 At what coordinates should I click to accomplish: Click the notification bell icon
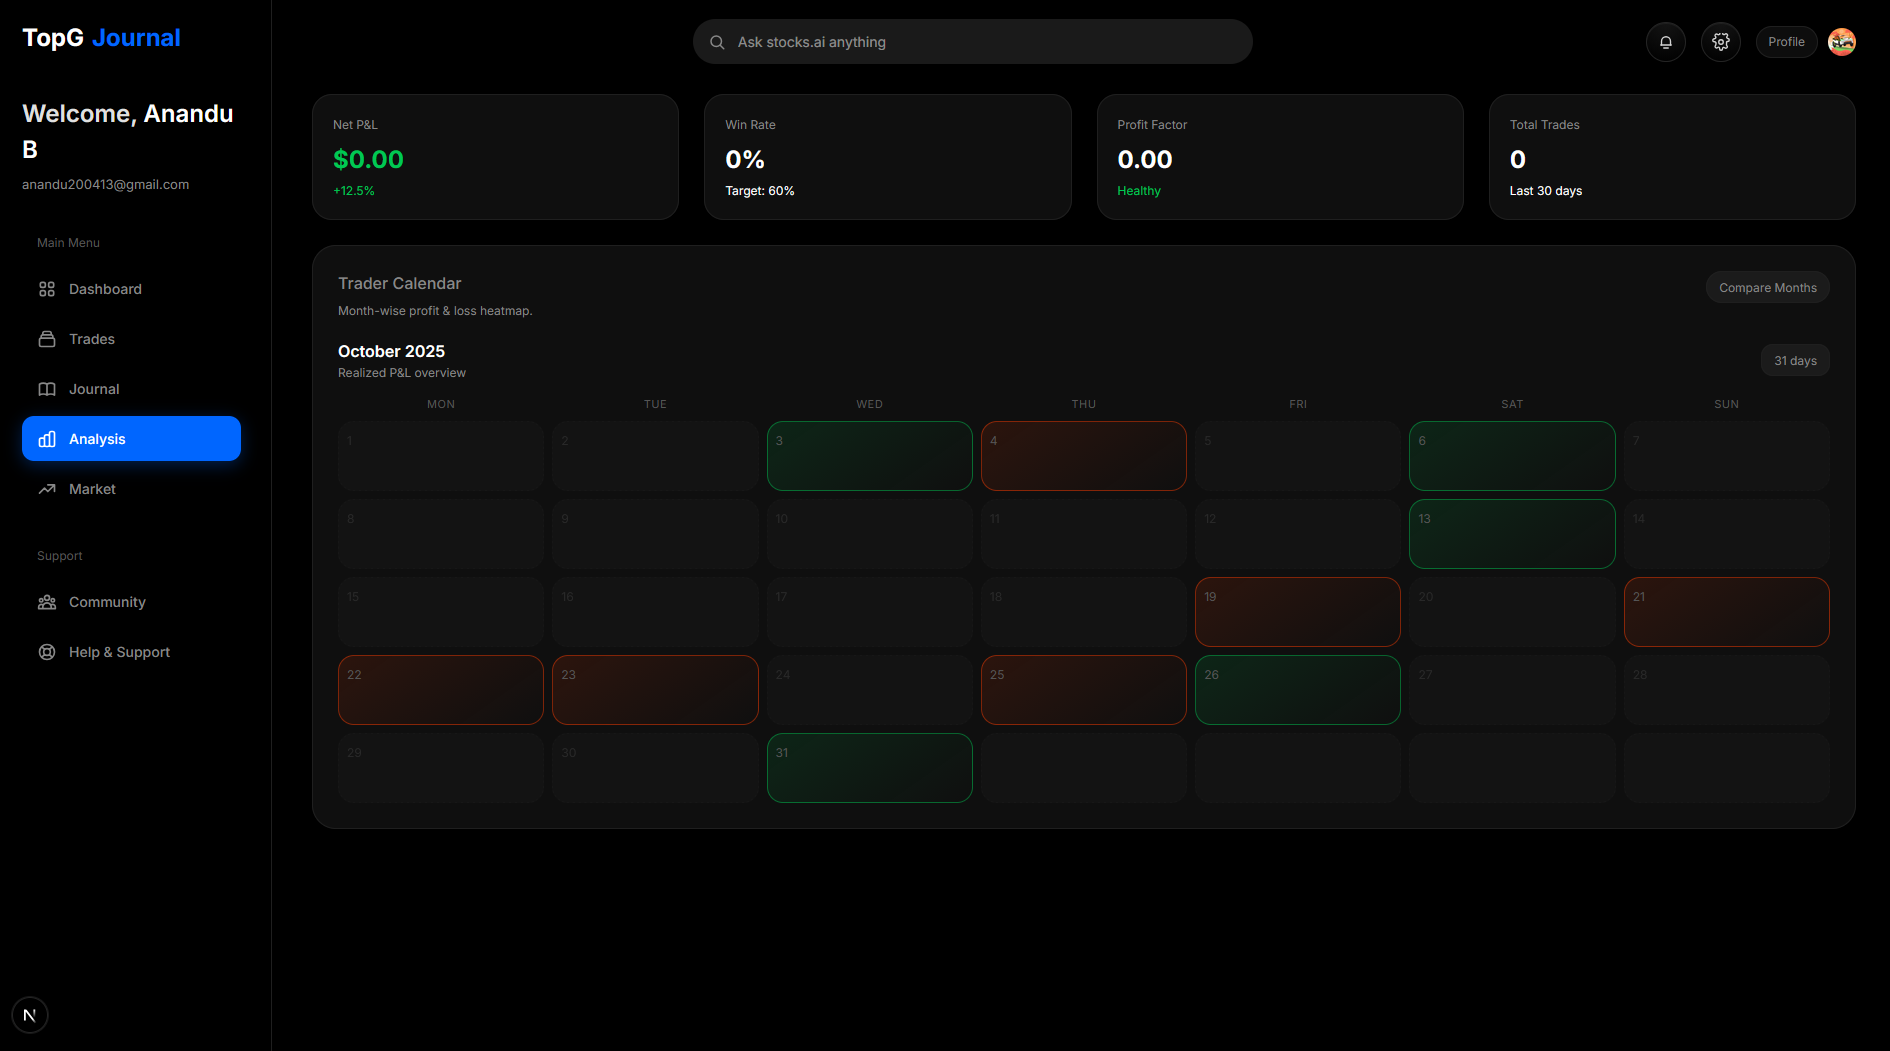tap(1665, 42)
